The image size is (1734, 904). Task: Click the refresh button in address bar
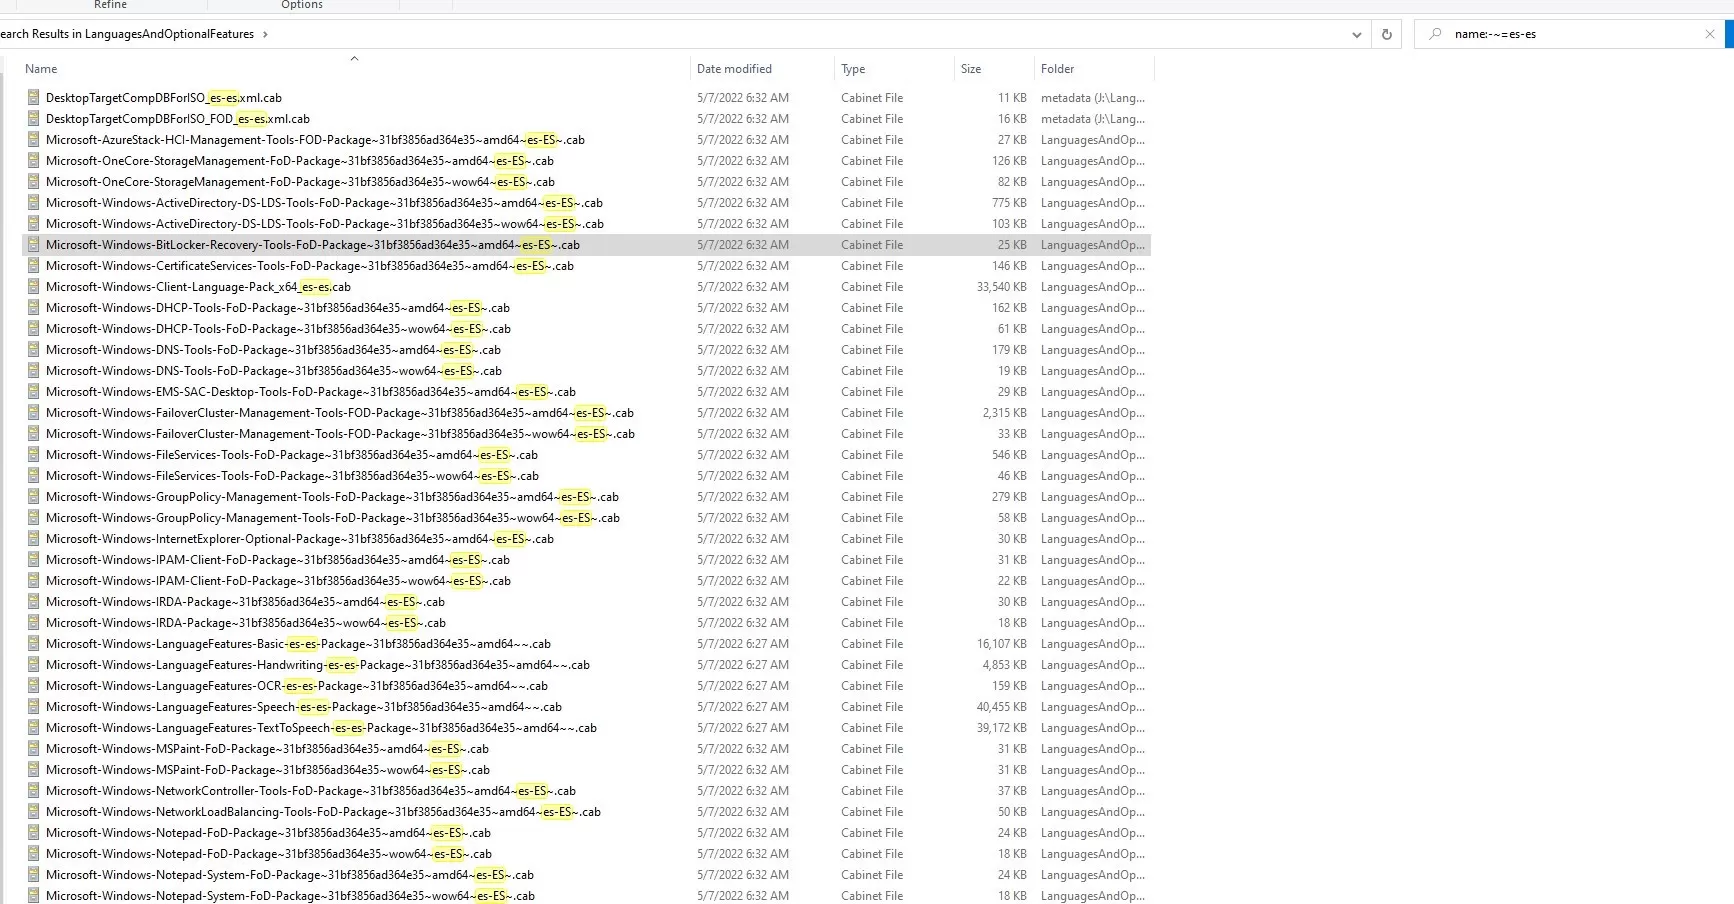click(x=1386, y=34)
